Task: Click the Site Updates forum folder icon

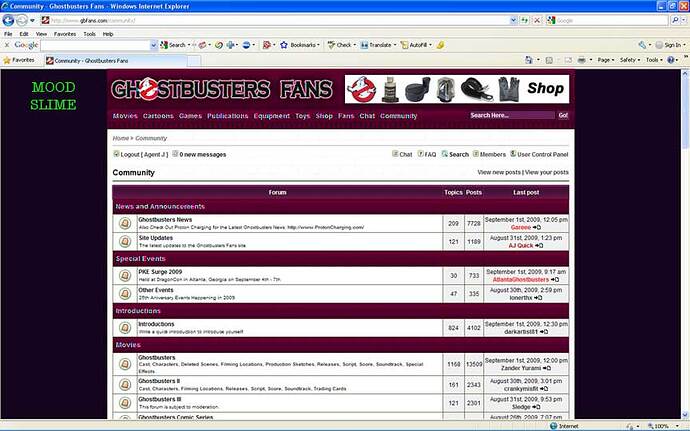Action: (125, 242)
